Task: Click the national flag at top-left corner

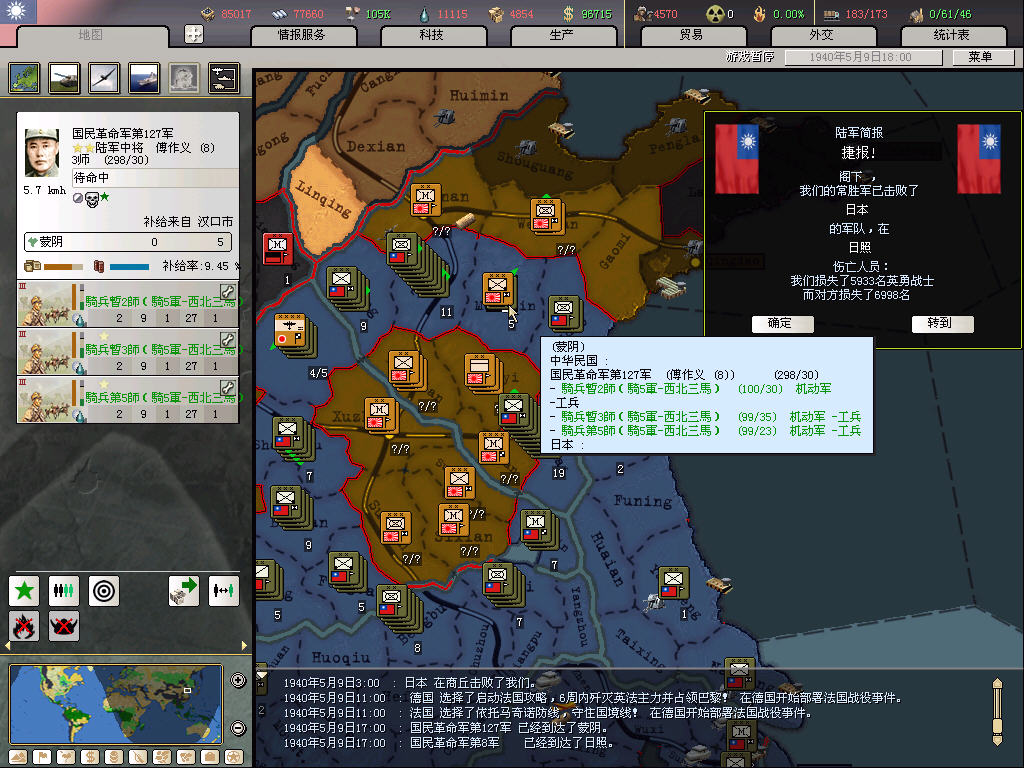Action: click(18, 11)
